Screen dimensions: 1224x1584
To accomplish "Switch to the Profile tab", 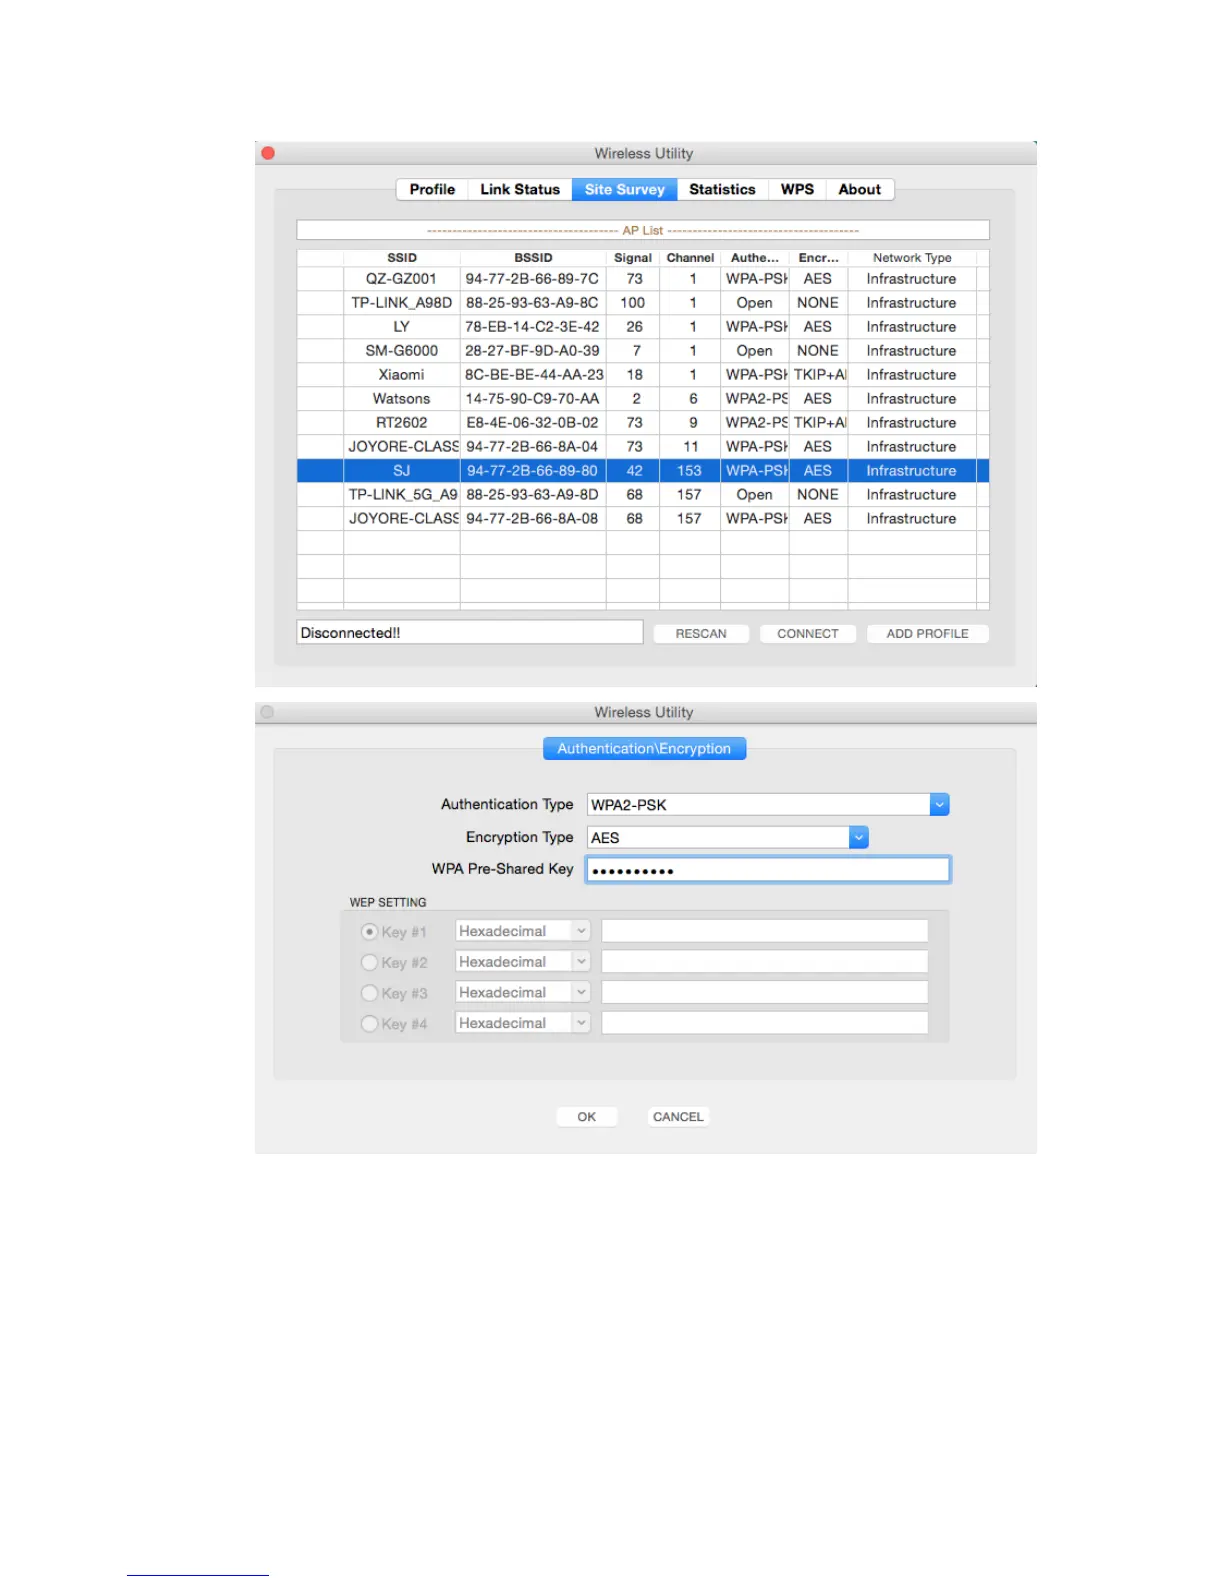I will pos(432,189).
